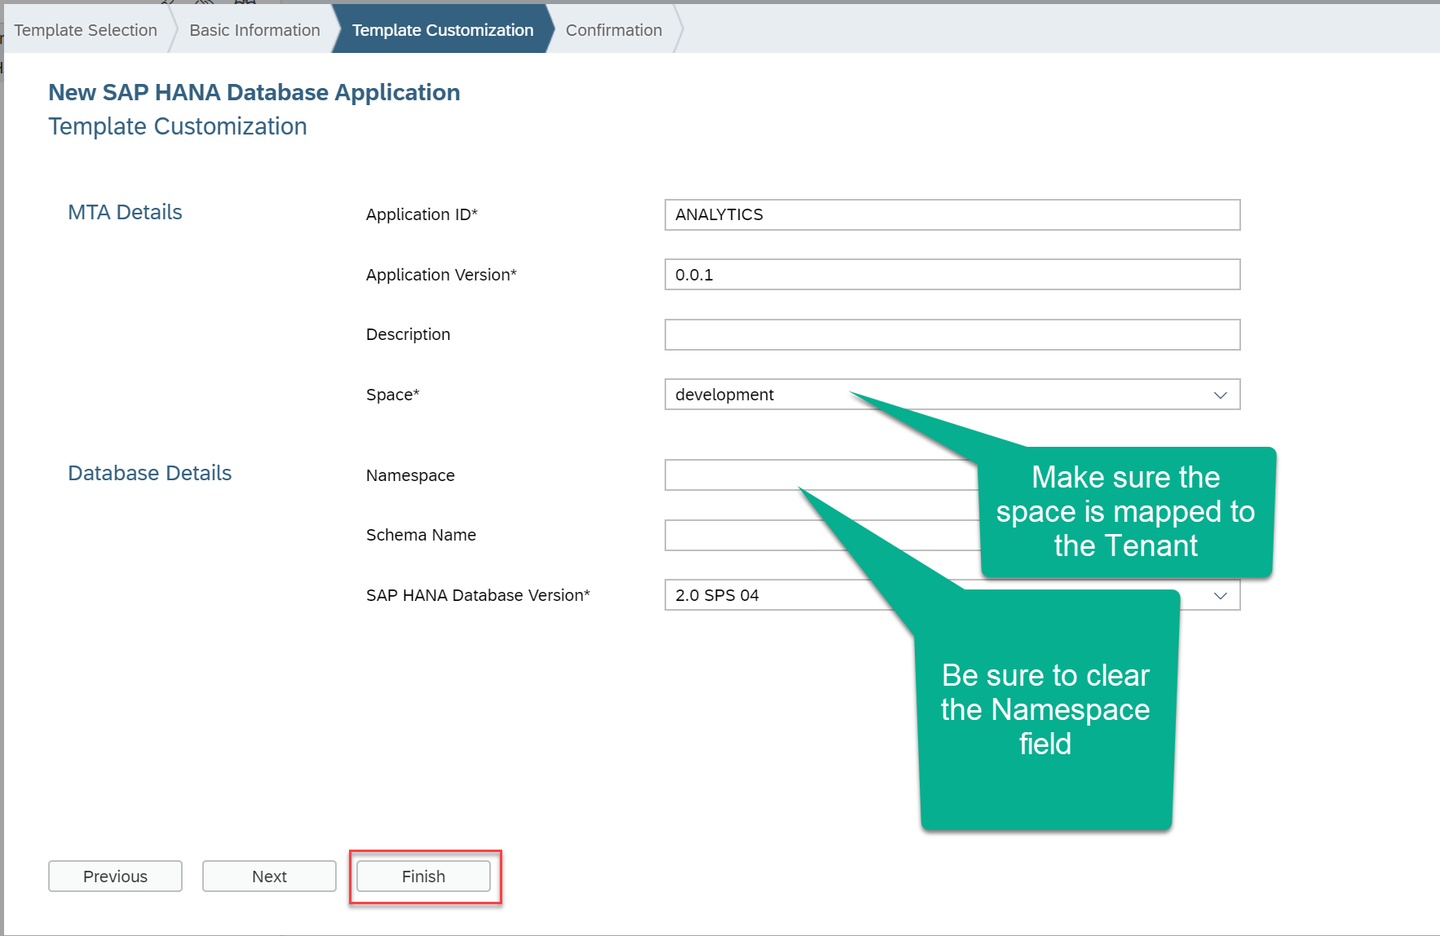The height and width of the screenshot is (936, 1440).
Task: Click the Space* label
Action: coord(393,394)
